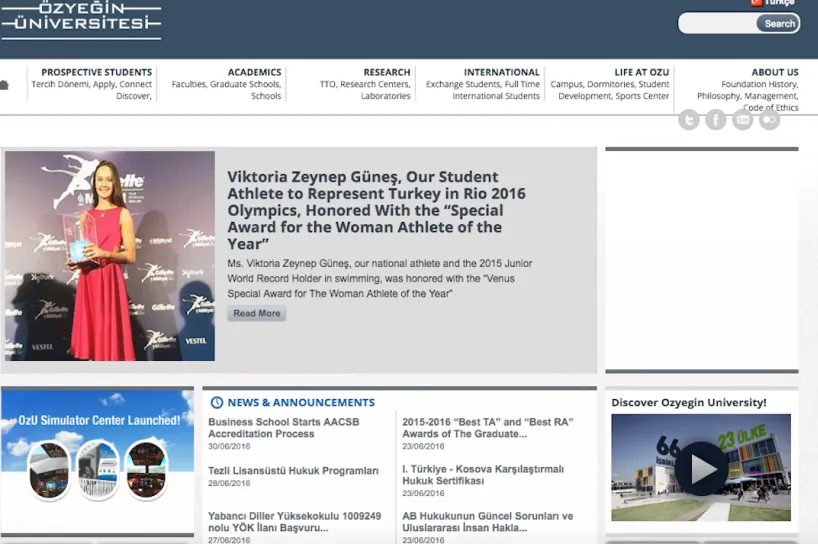Open Yabancı Diller Yüksekokulu 1009249 announcement

tap(295, 522)
